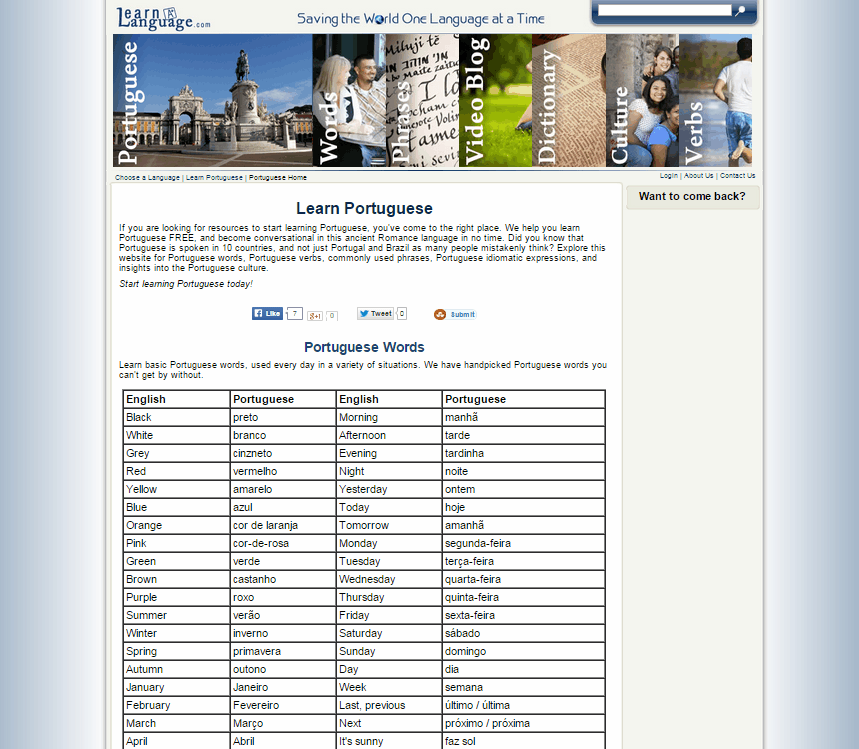Click the table cell 'cinzneto'
Viewport: 859px width, 749px height.
pos(283,454)
